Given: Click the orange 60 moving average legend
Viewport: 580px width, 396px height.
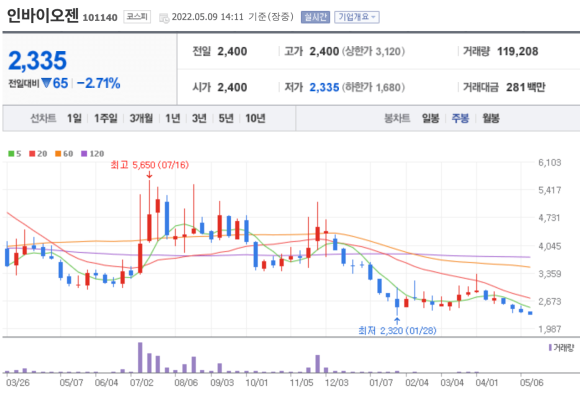Looking at the screenshot, I should (x=64, y=153).
